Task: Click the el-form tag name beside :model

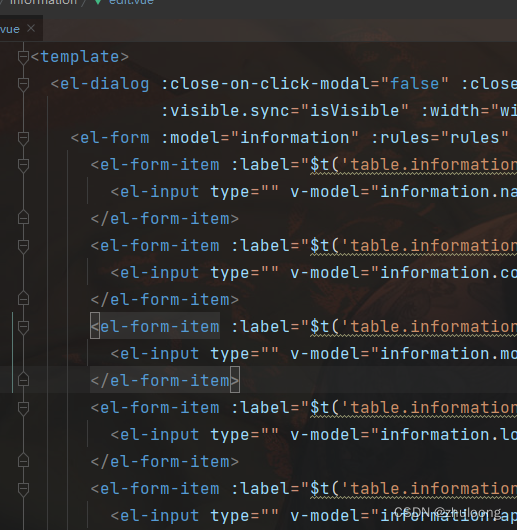Action: [x=115, y=138]
